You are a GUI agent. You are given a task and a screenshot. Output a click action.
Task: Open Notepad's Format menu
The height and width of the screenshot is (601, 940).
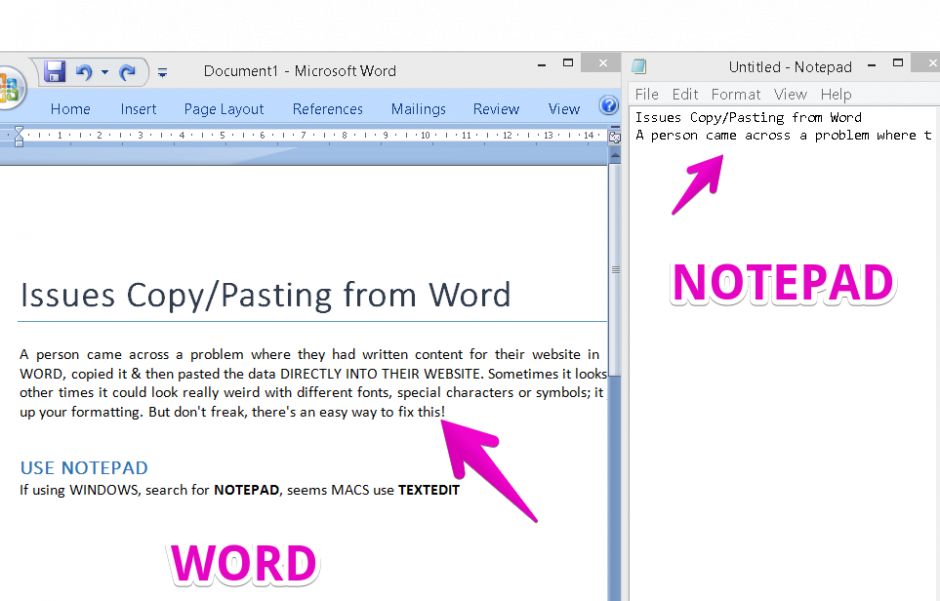[736, 94]
